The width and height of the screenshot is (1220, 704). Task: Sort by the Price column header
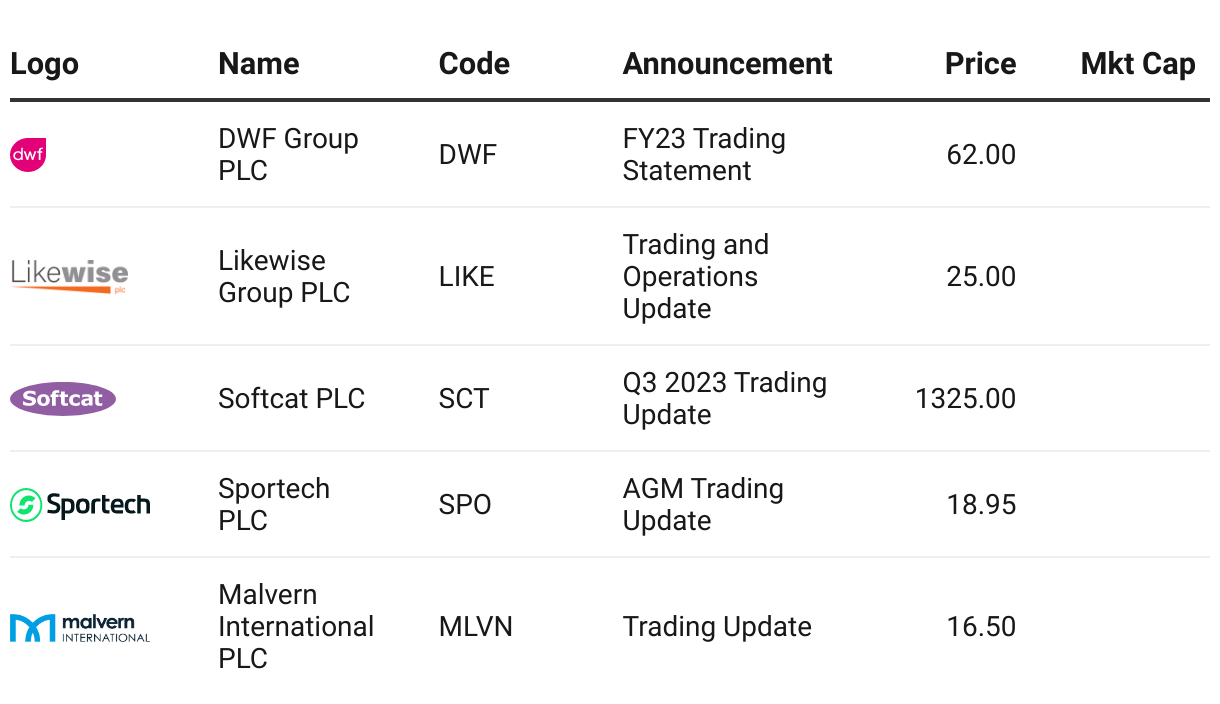(980, 64)
